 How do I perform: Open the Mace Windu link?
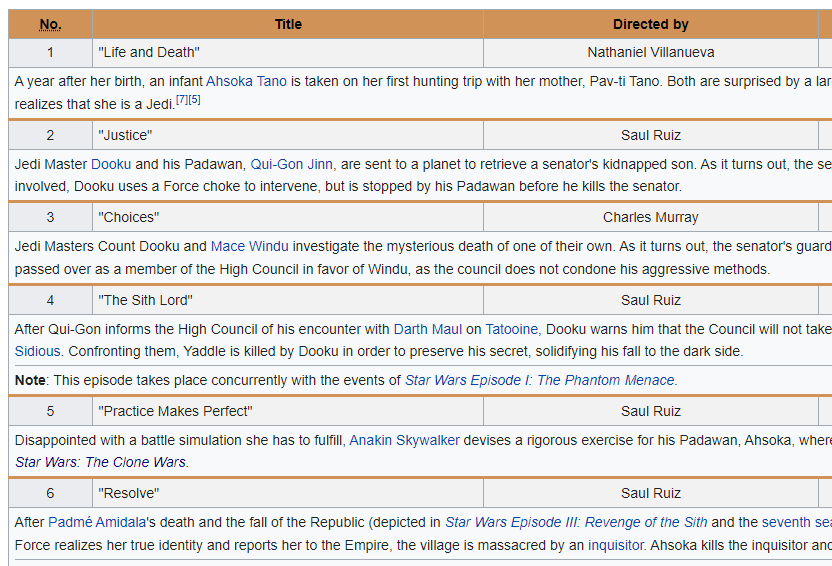pyautogui.click(x=249, y=246)
